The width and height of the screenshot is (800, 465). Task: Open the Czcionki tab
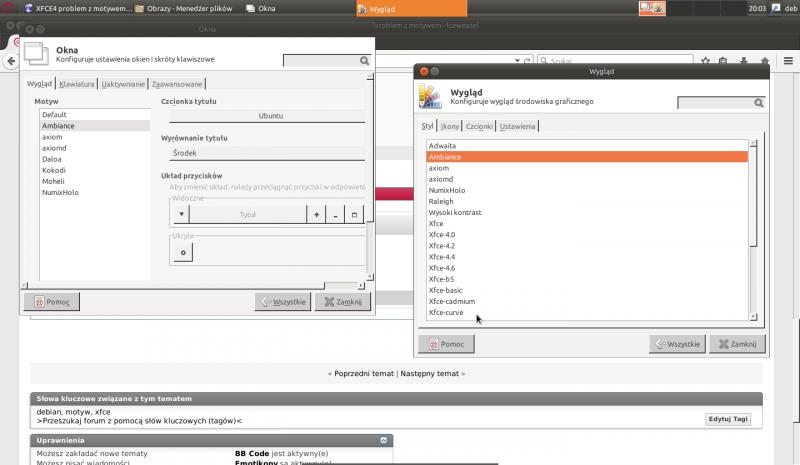coord(479,127)
